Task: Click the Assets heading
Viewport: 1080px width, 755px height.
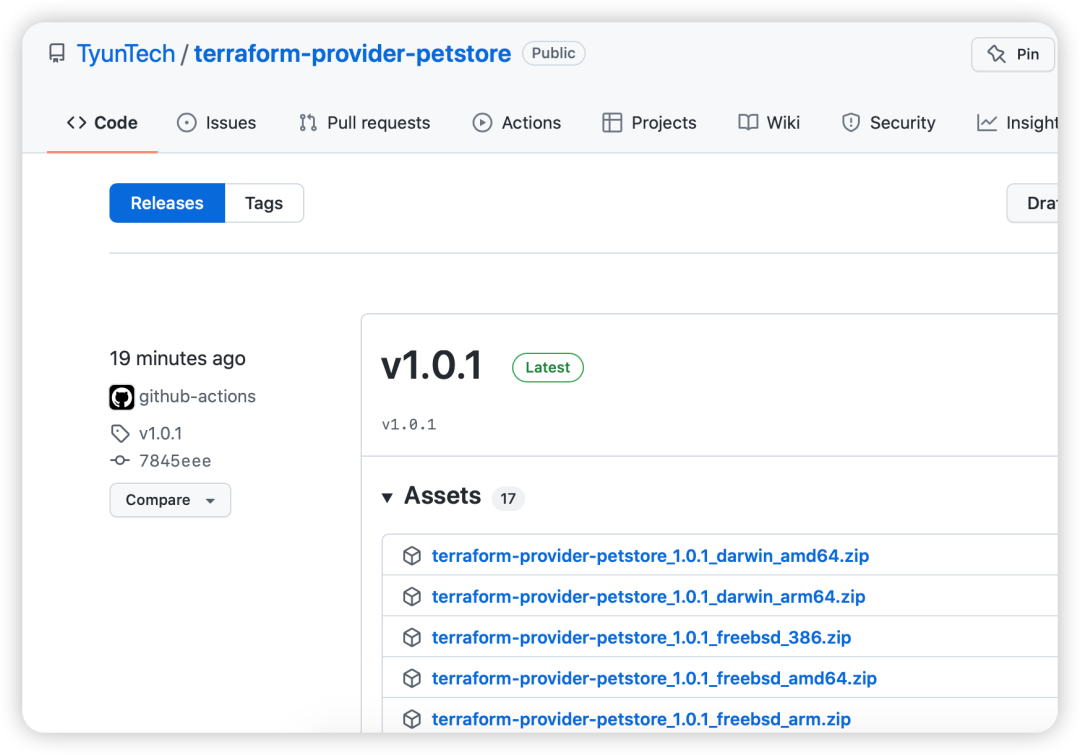Action: coord(442,496)
